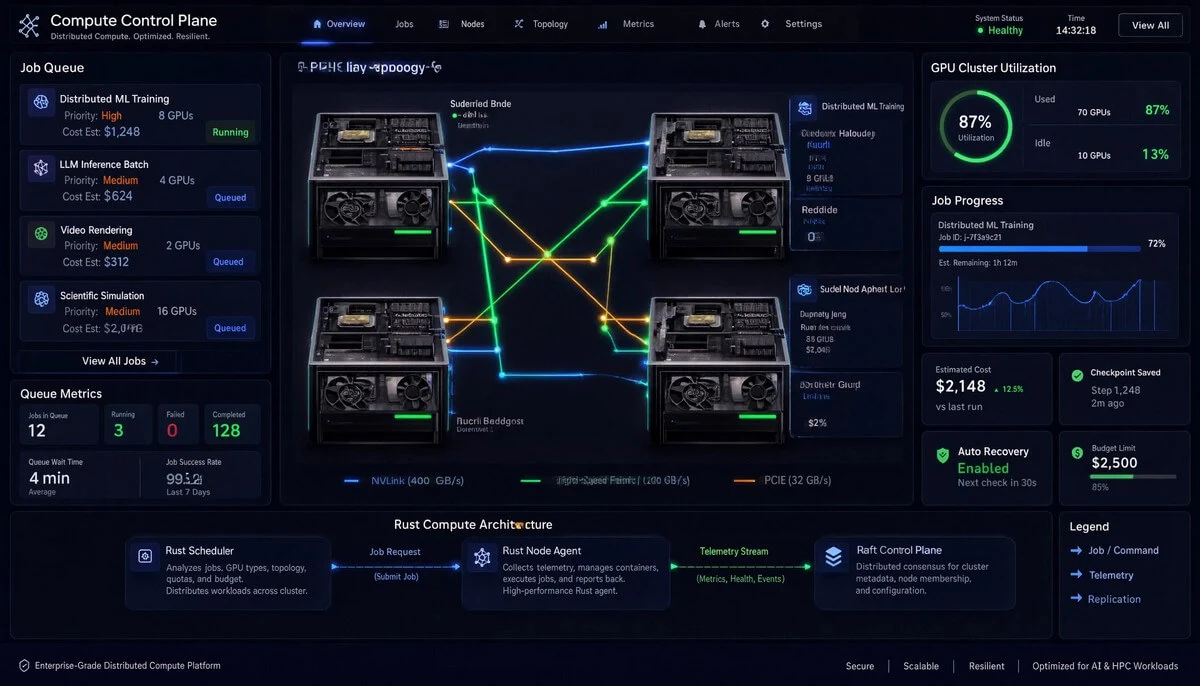Image resolution: width=1200 pixels, height=686 pixels.
Task: Click the Telemetry Stream arrow label
Action: click(x=734, y=552)
